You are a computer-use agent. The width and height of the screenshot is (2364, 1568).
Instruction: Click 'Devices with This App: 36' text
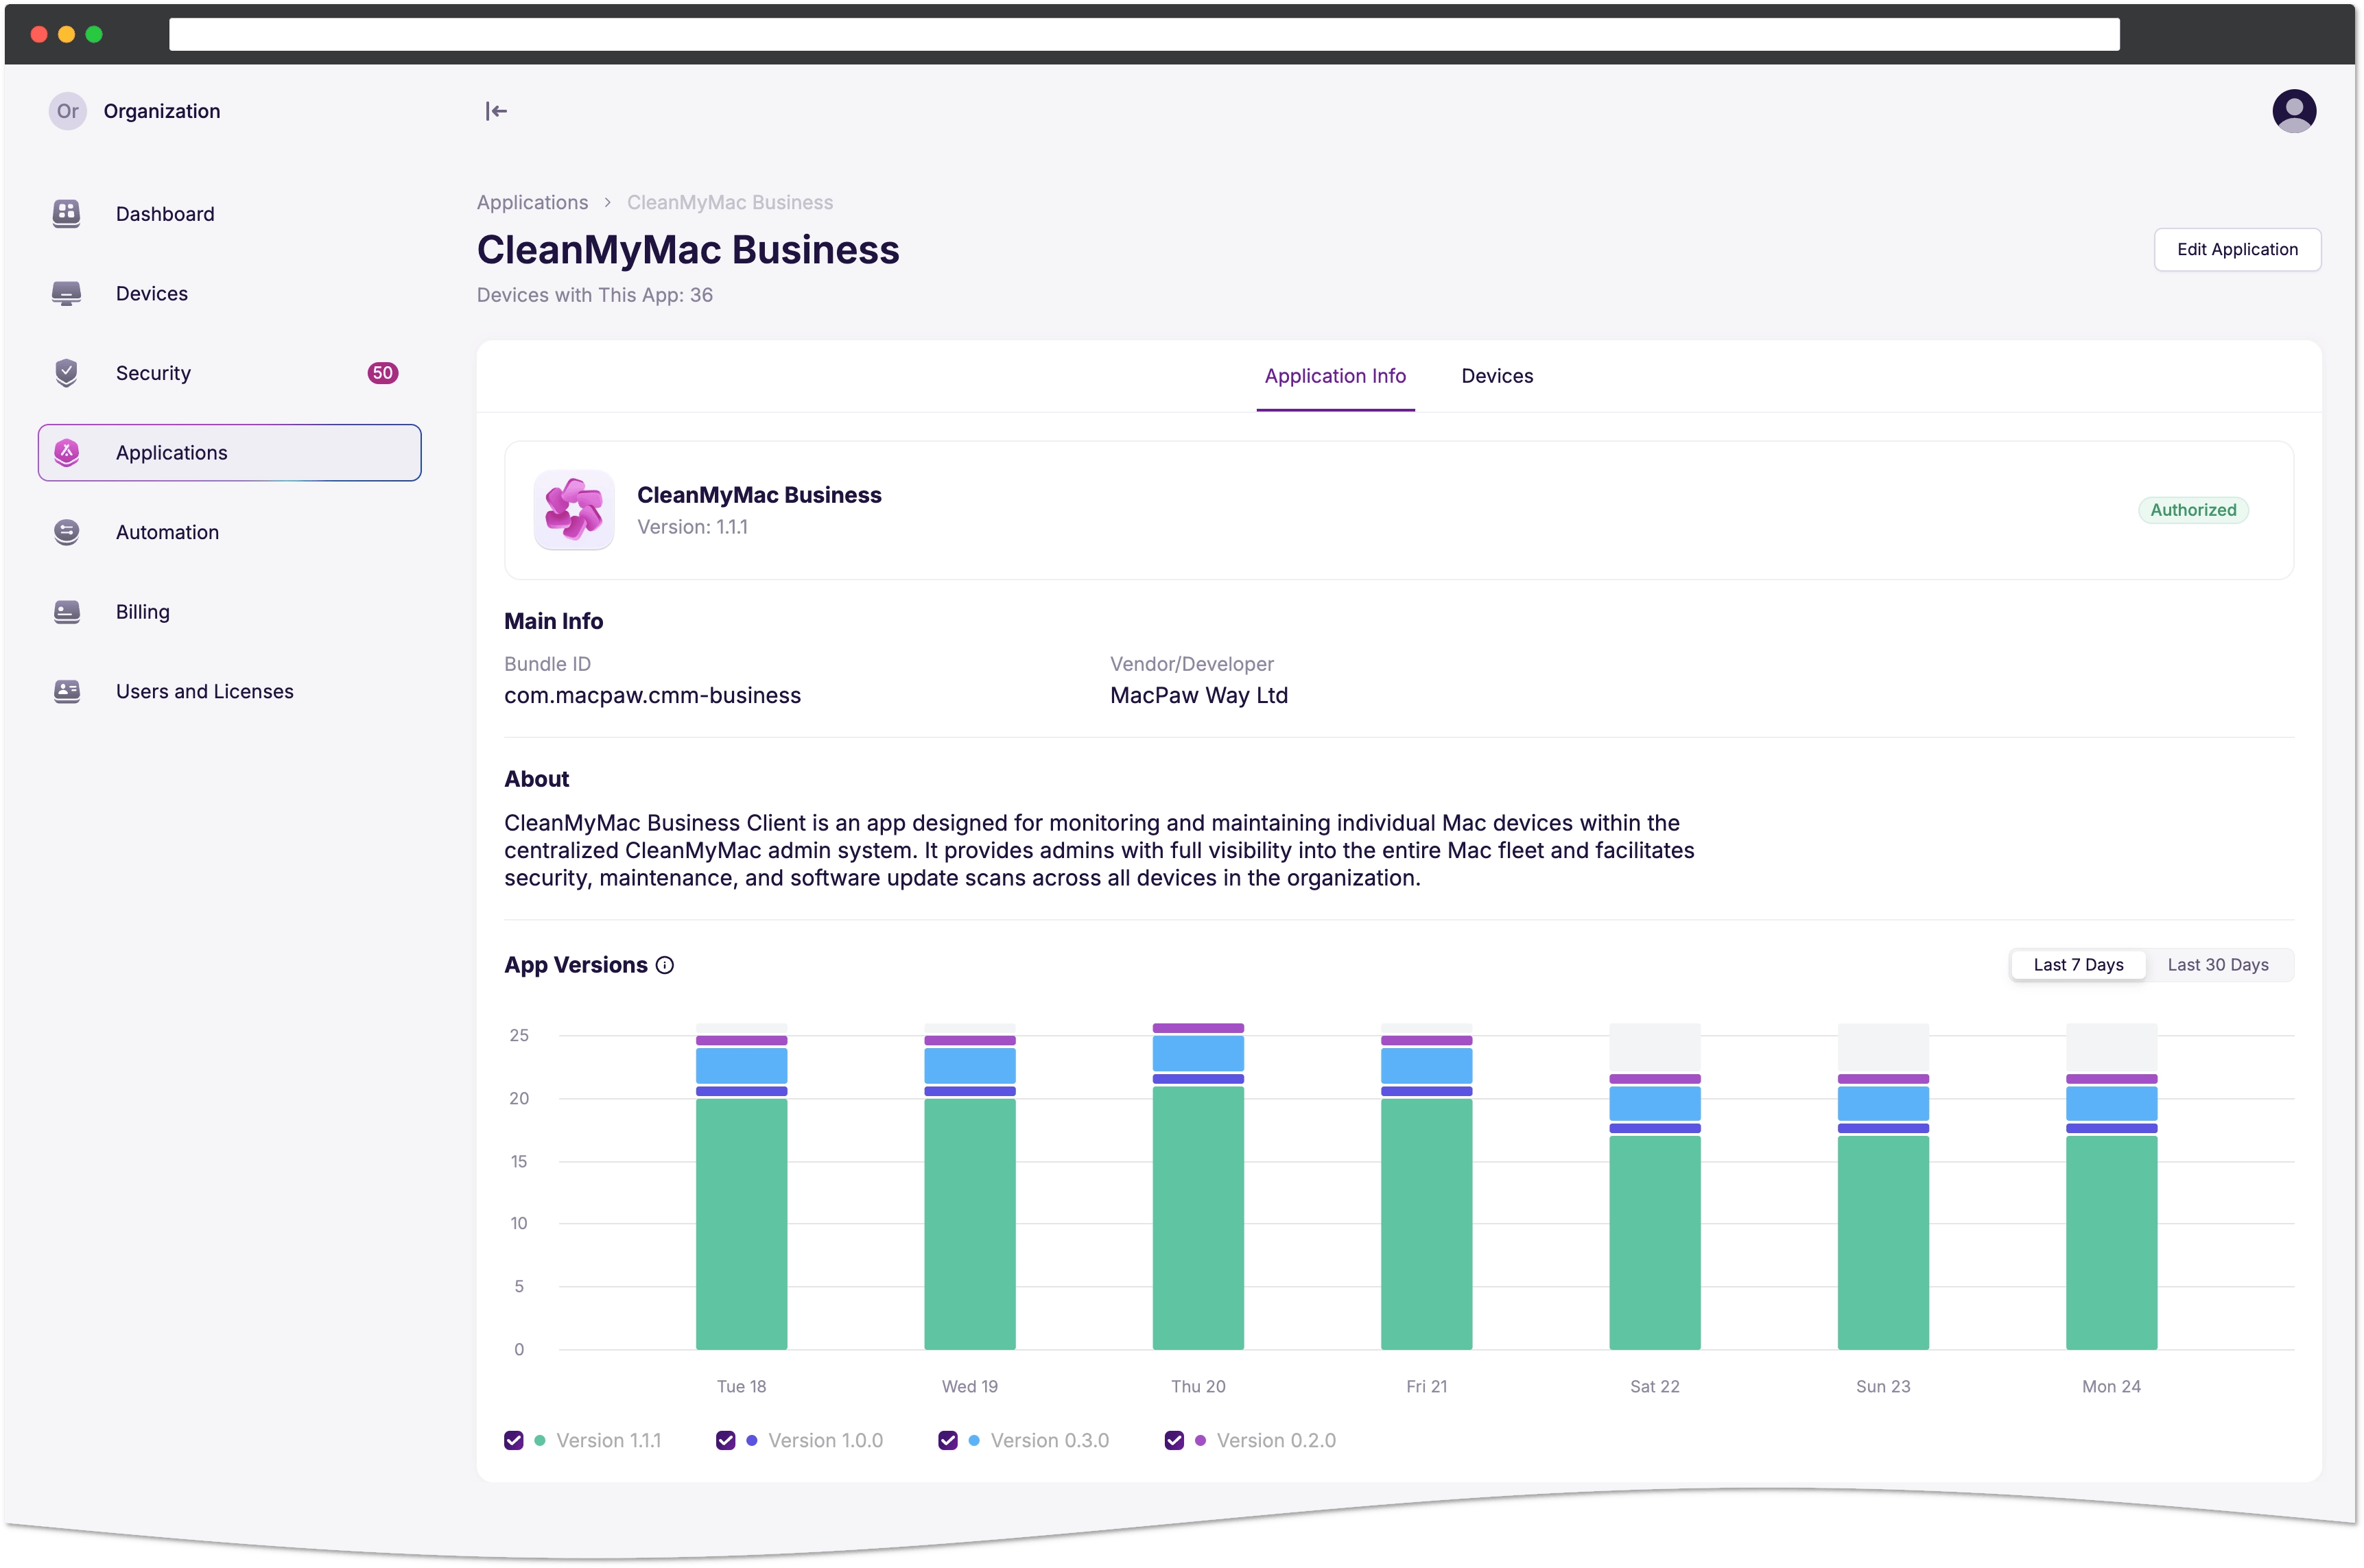(x=594, y=295)
